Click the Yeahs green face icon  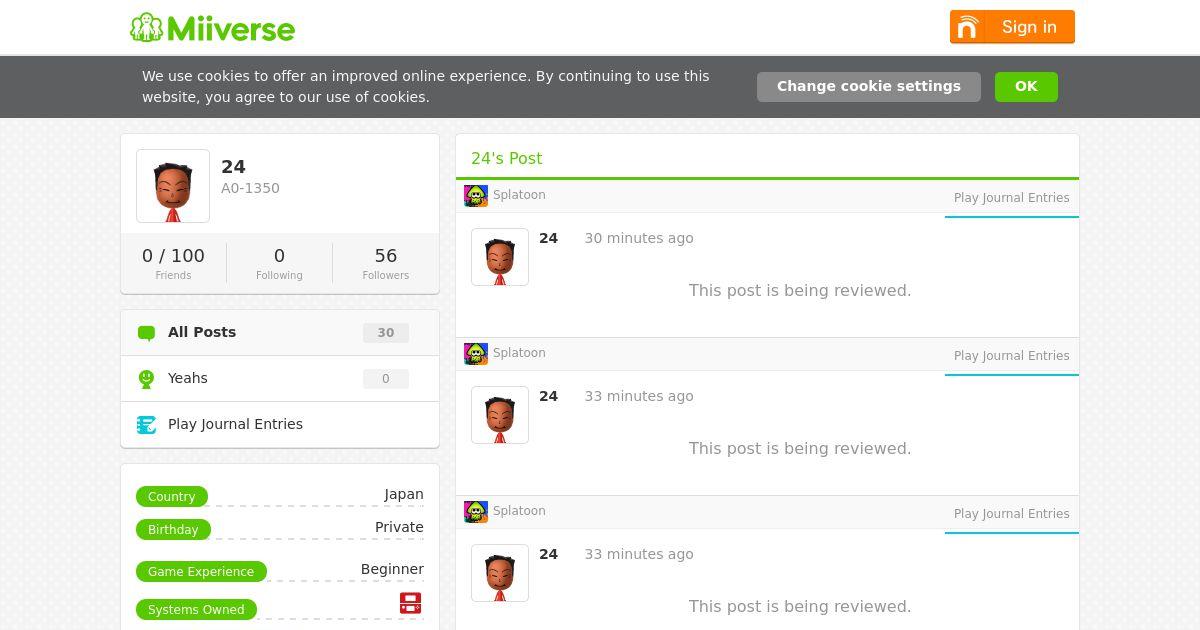point(146,379)
